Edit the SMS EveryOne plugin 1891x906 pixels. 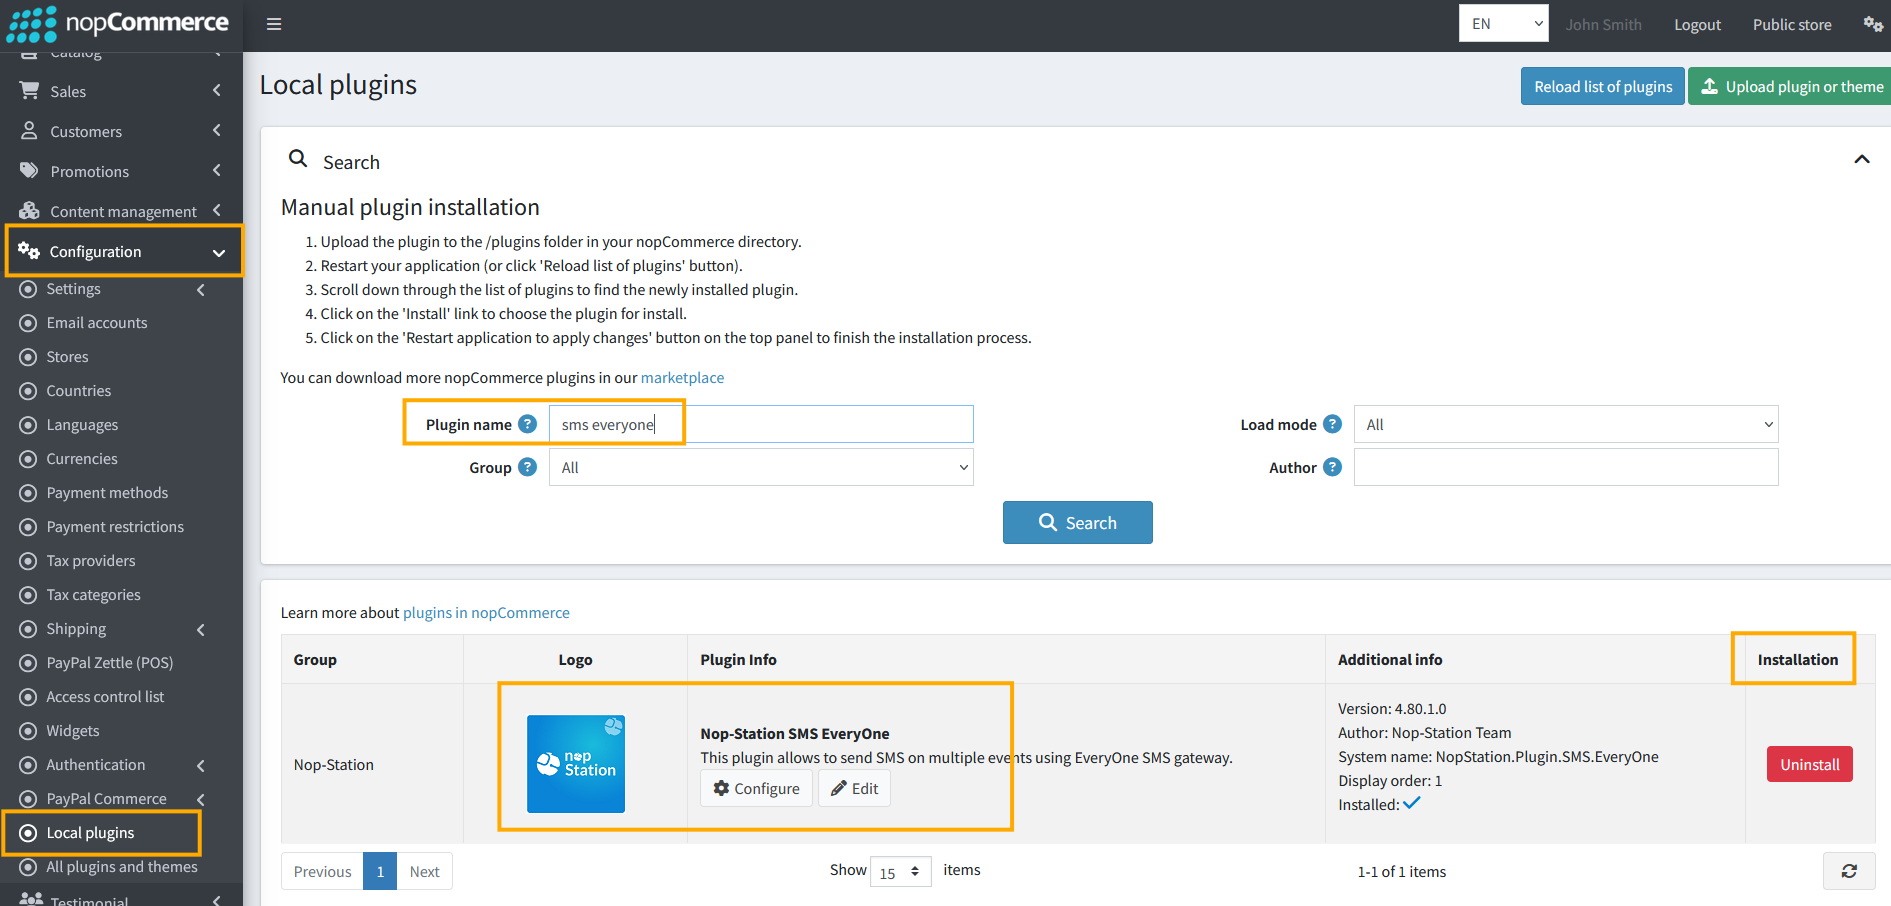[854, 788]
